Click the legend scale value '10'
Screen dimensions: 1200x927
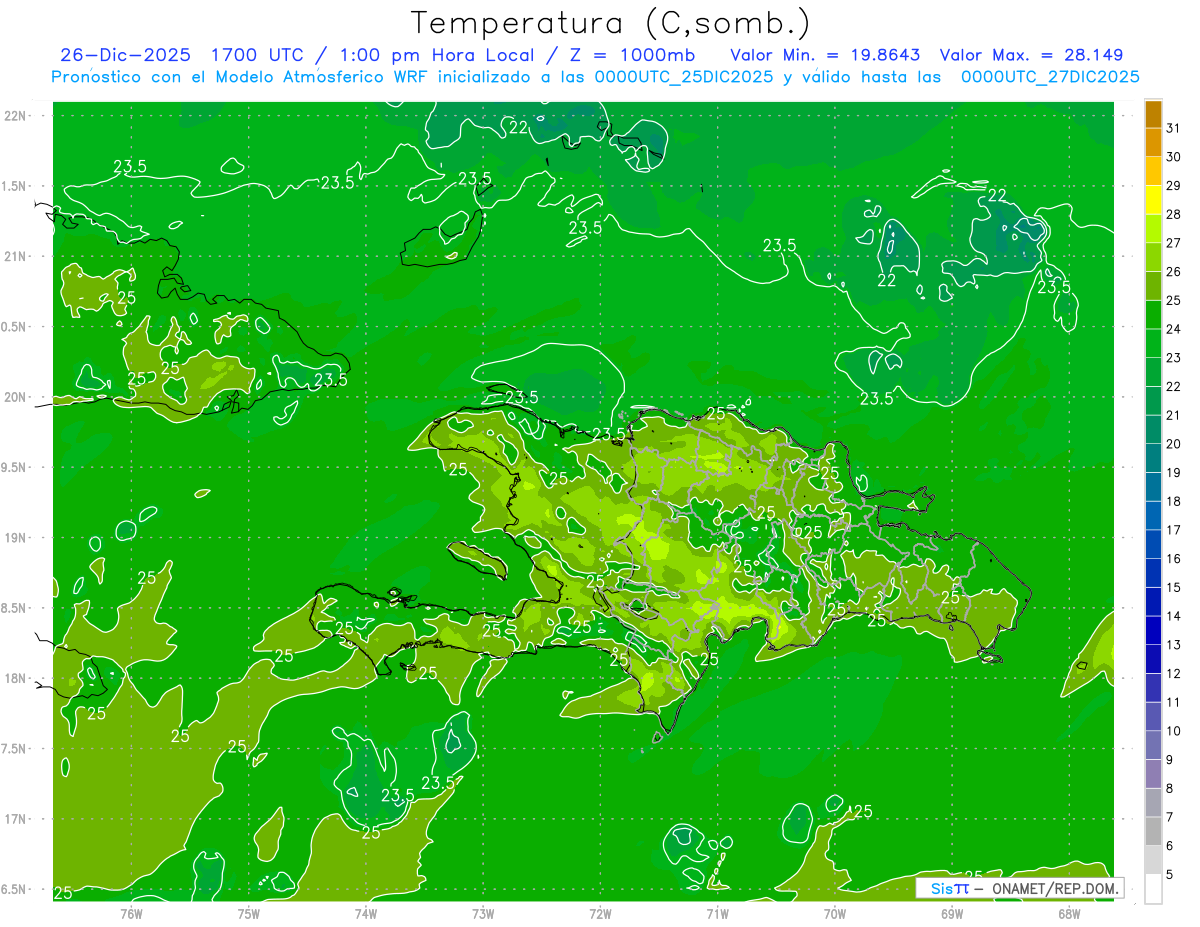coord(1174,731)
